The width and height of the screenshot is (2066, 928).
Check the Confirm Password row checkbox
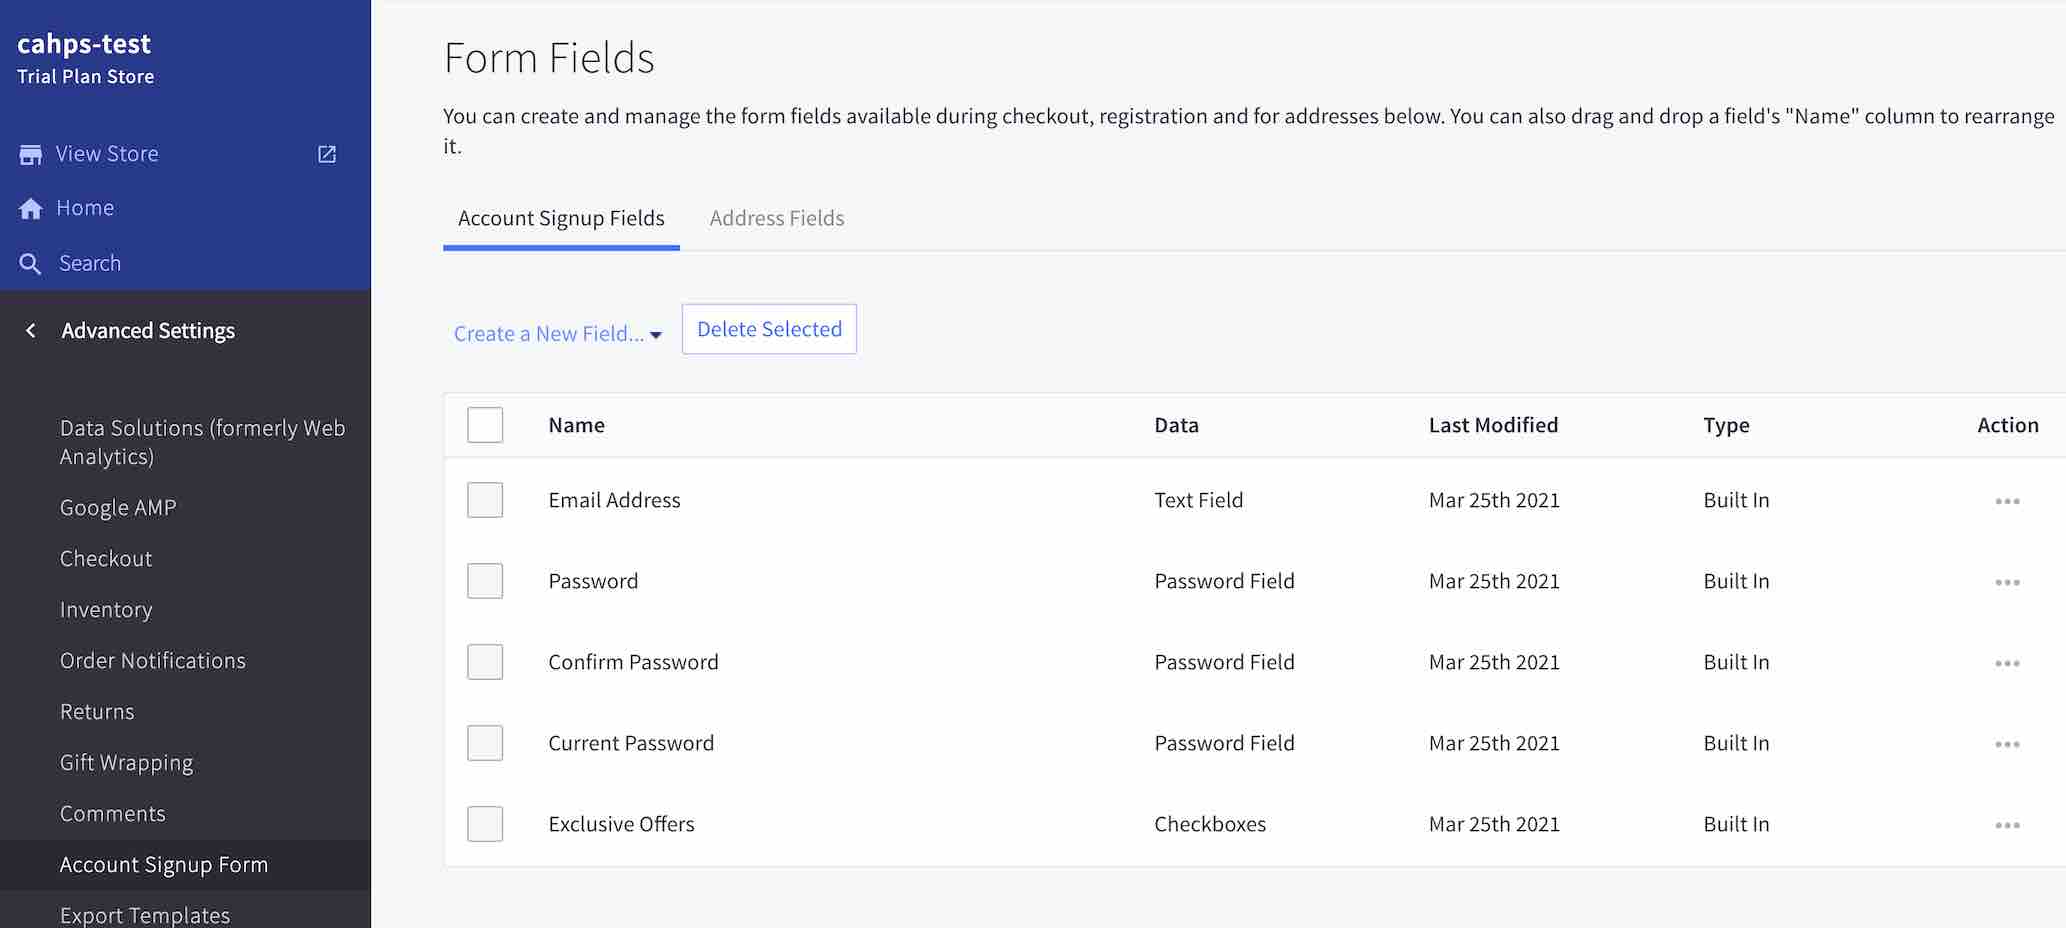tap(485, 661)
